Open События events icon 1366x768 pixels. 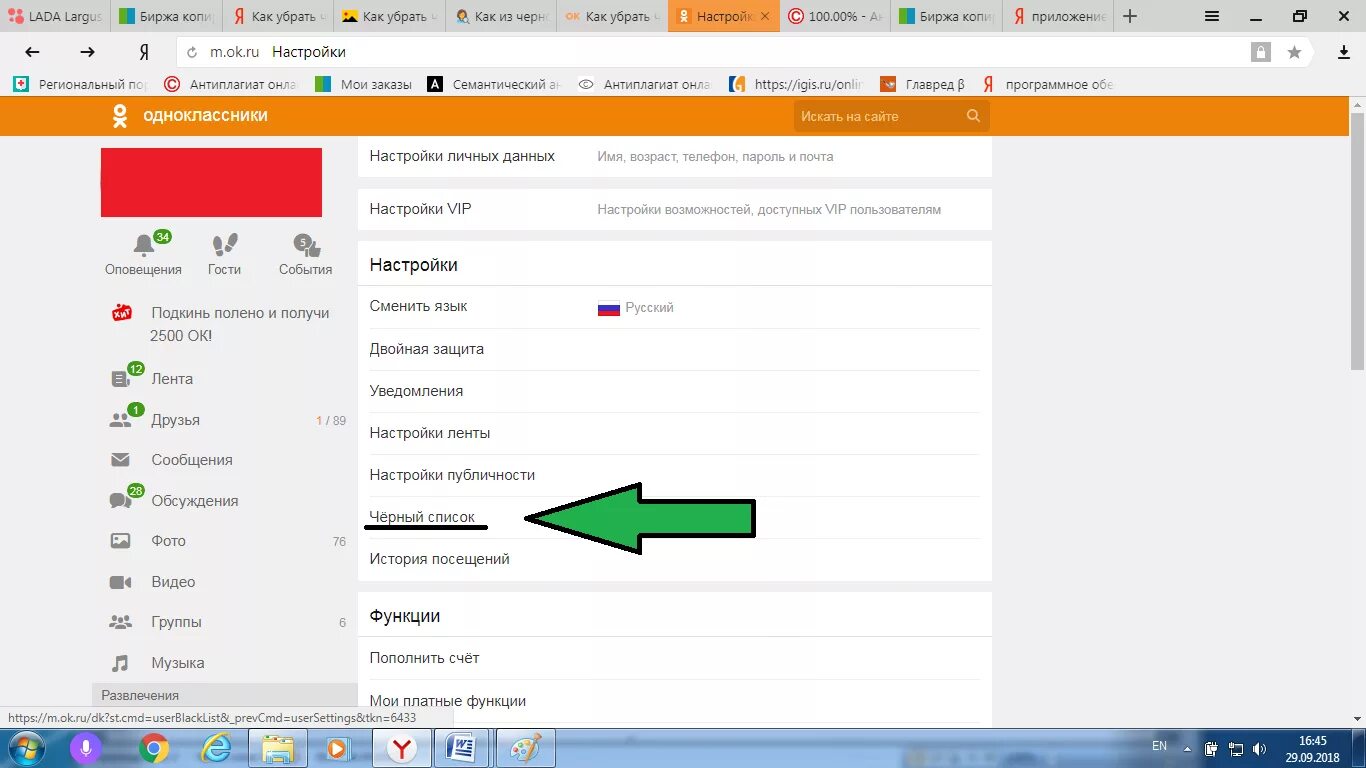click(x=305, y=245)
